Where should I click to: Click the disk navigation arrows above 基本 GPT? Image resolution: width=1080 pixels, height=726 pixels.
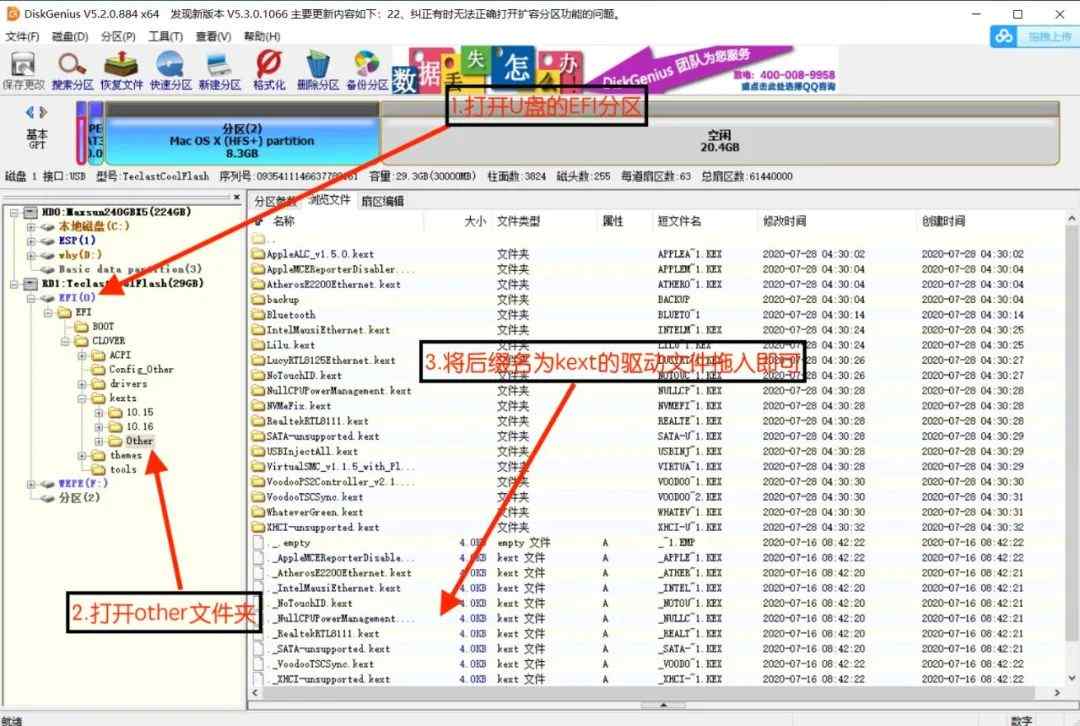pyautogui.click(x=37, y=112)
